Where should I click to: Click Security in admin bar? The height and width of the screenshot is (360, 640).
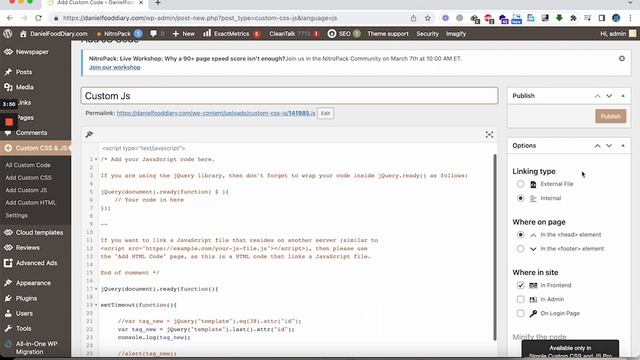[x=427, y=34]
